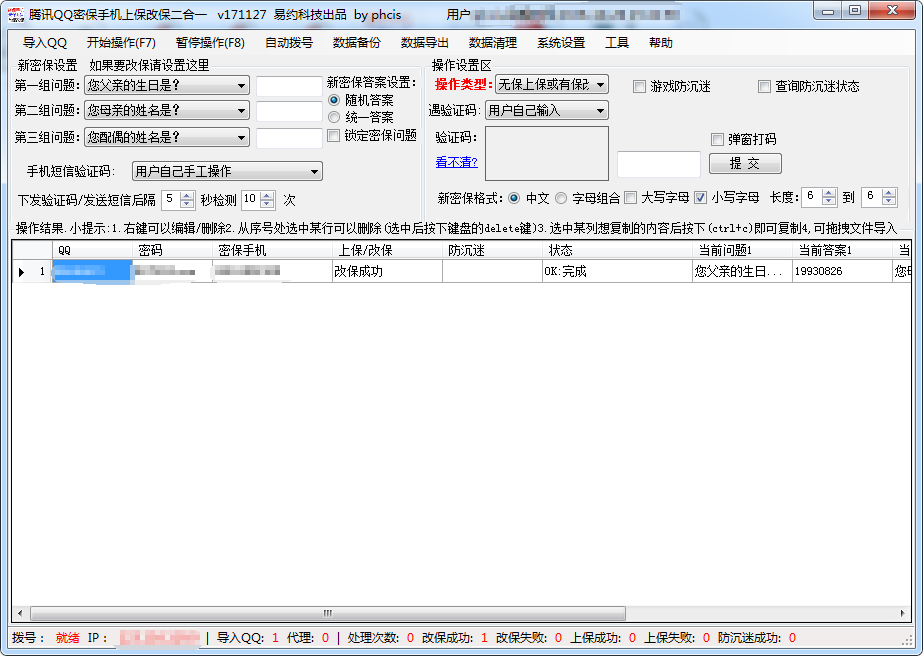Select the 19930826 answer cell
Screen dimensions: 923x656
coord(842,271)
